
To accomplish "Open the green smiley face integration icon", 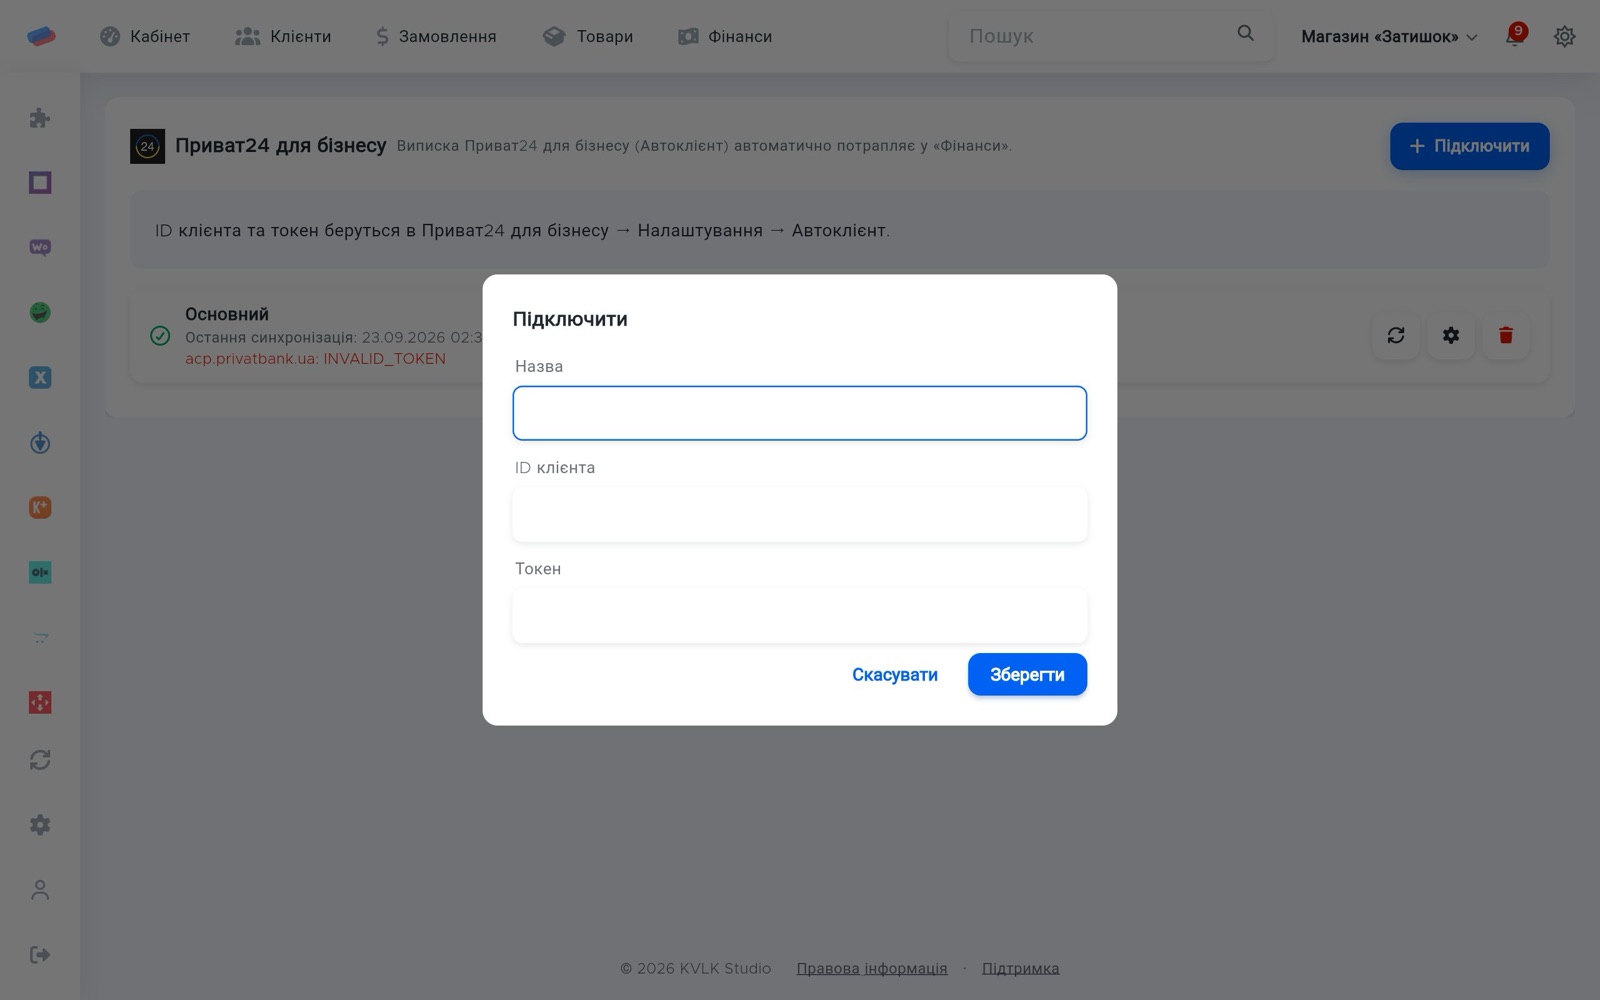I will point(40,313).
